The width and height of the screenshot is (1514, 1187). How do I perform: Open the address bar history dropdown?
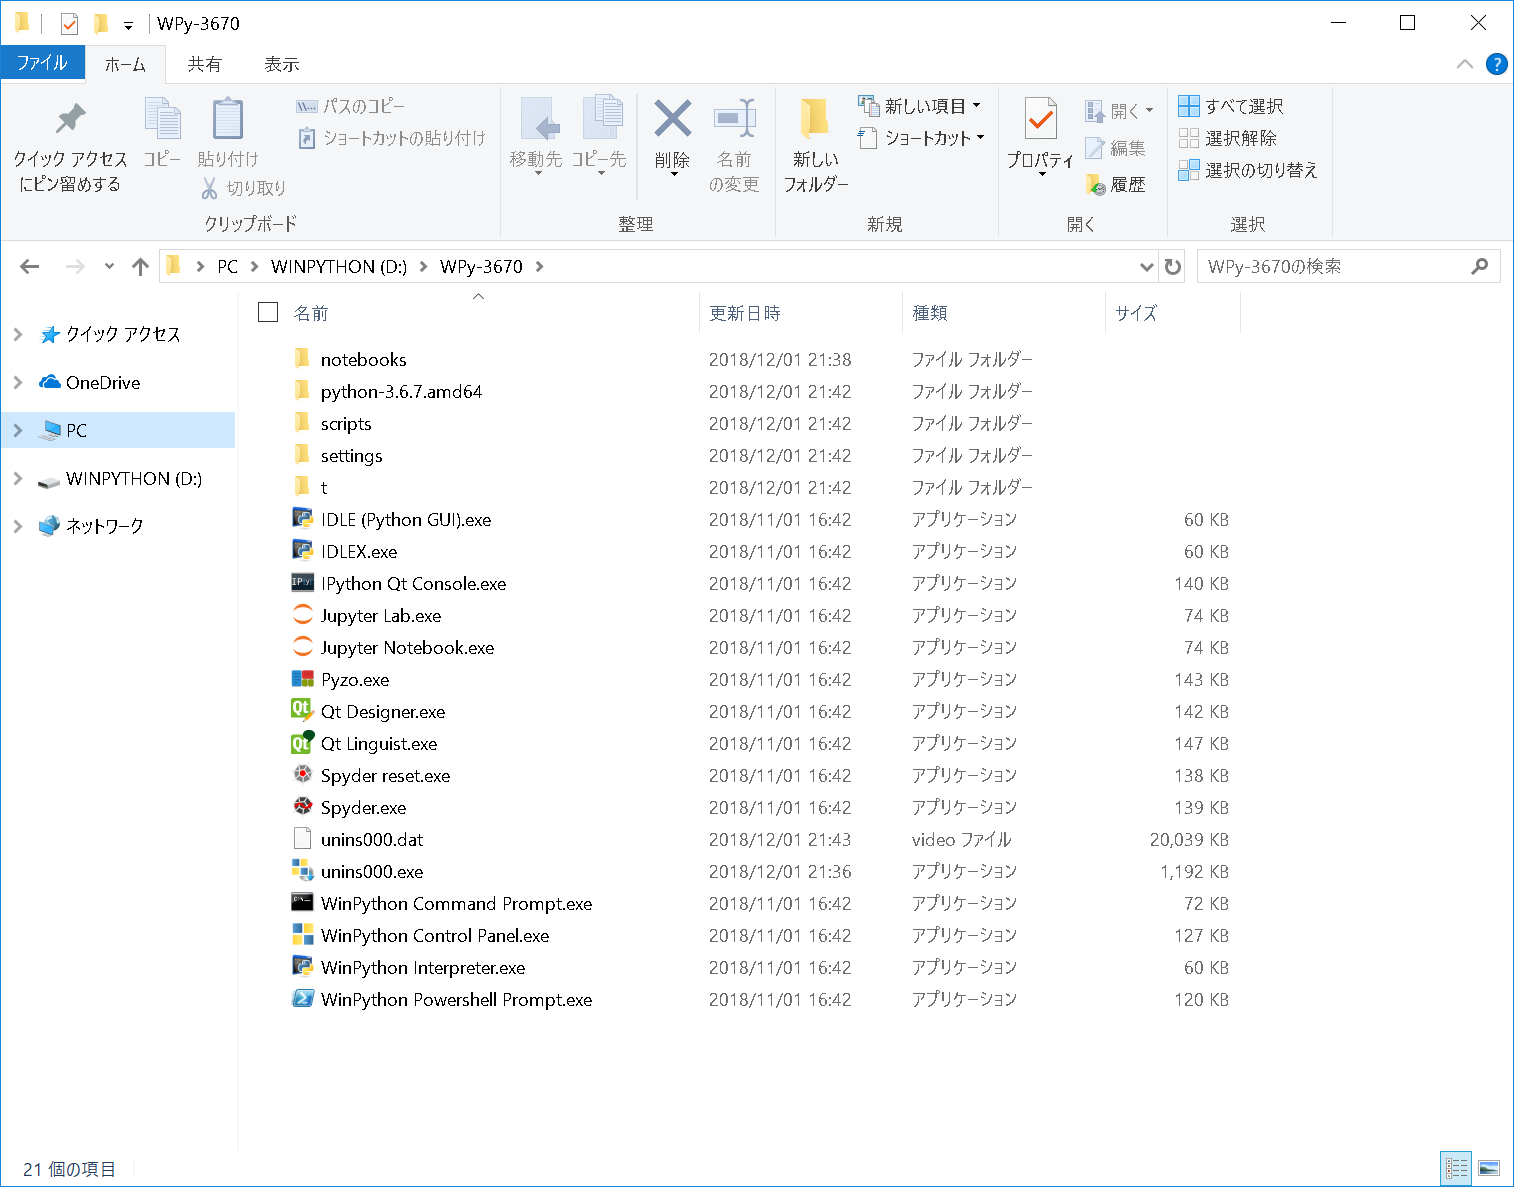pyautogui.click(x=1146, y=266)
